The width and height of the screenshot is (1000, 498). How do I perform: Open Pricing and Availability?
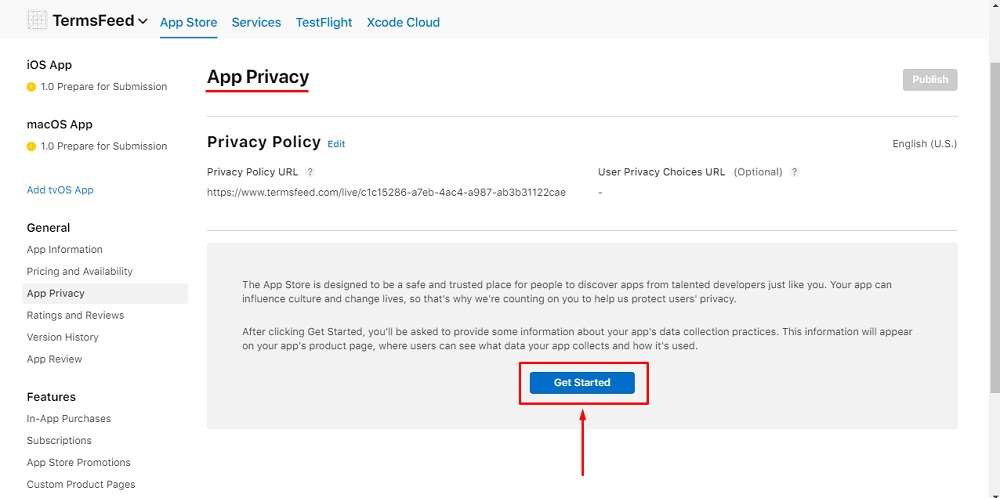(80, 271)
